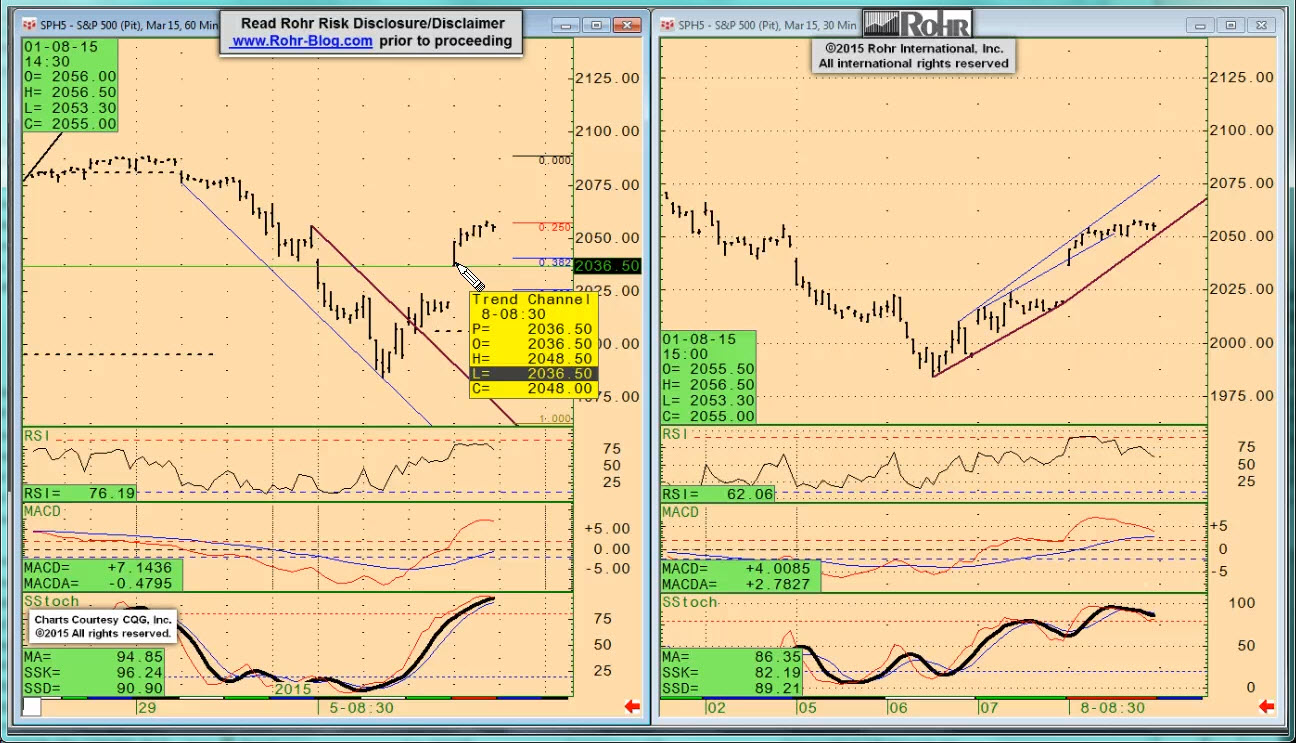
Task: Open the www.Rohr-Blog.com link
Action: (302, 41)
